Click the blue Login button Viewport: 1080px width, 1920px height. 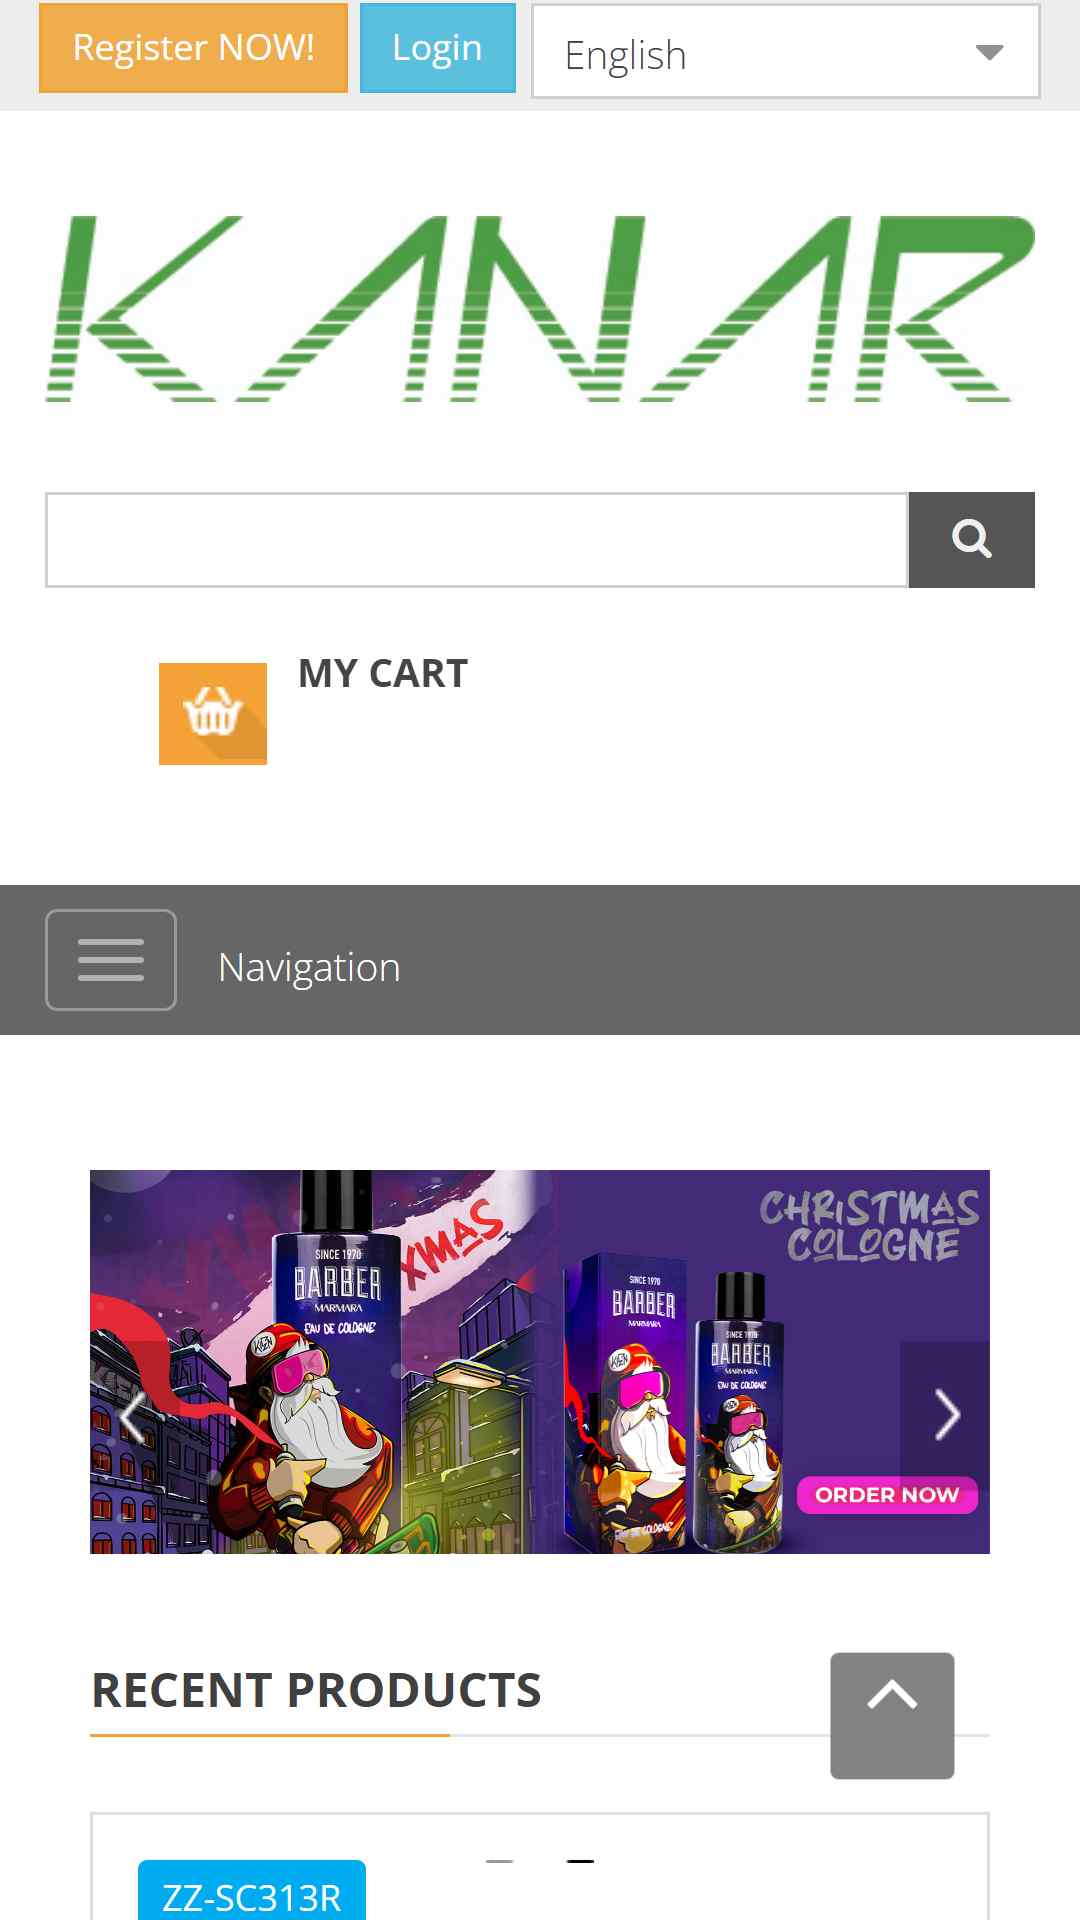(438, 48)
